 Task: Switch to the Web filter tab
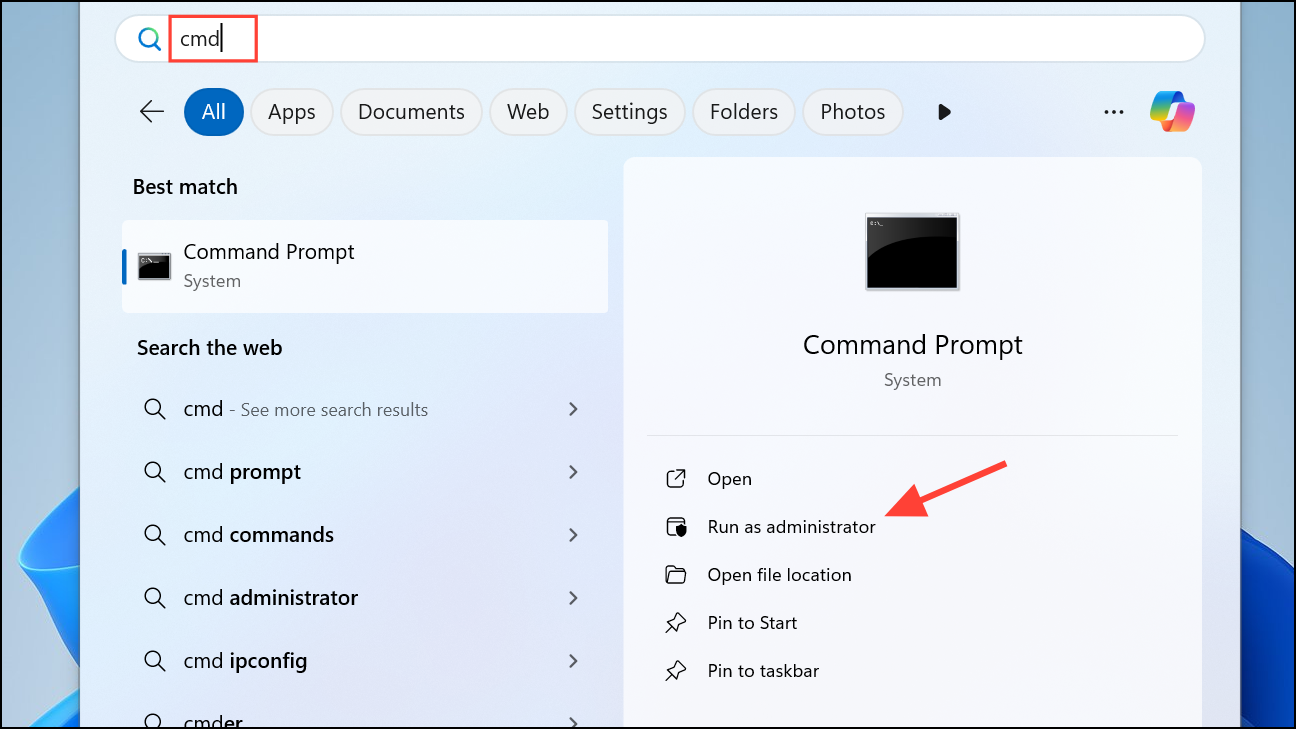pyautogui.click(x=528, y=112)
